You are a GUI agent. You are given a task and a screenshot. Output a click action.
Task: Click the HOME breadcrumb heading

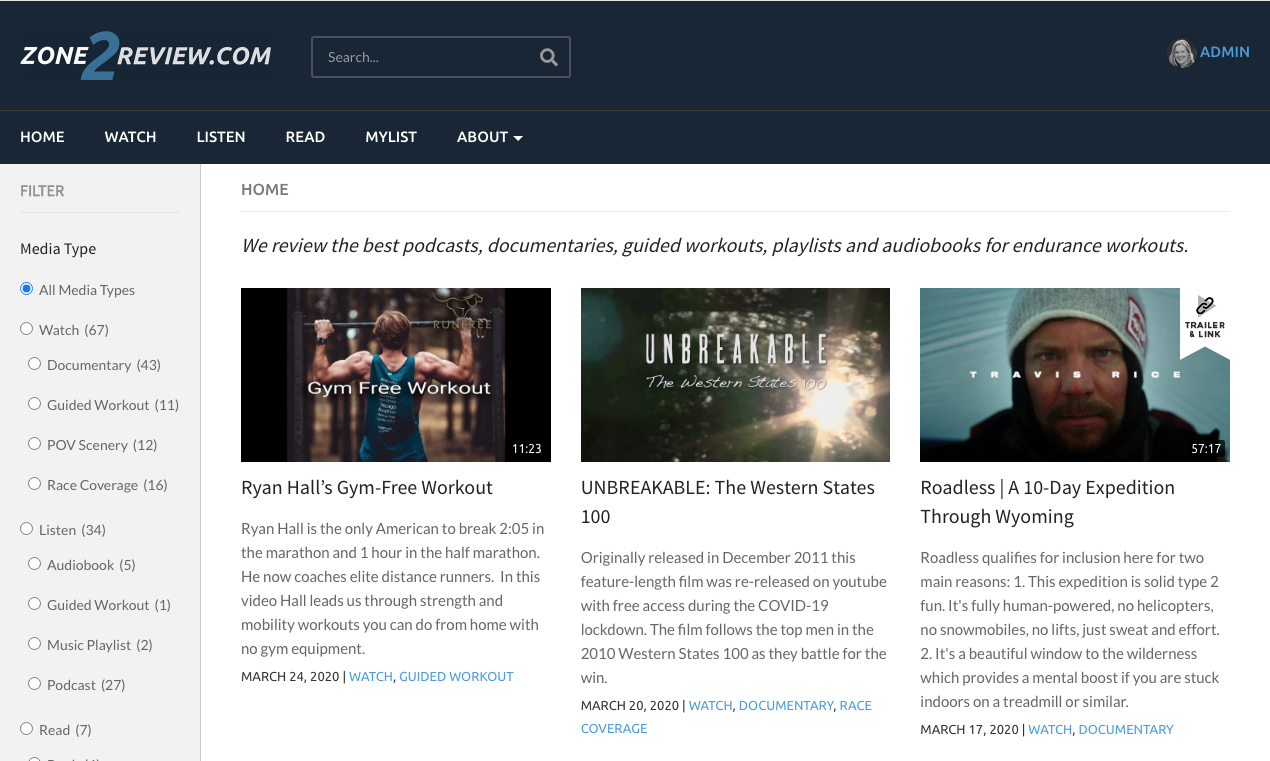point(265,190)
